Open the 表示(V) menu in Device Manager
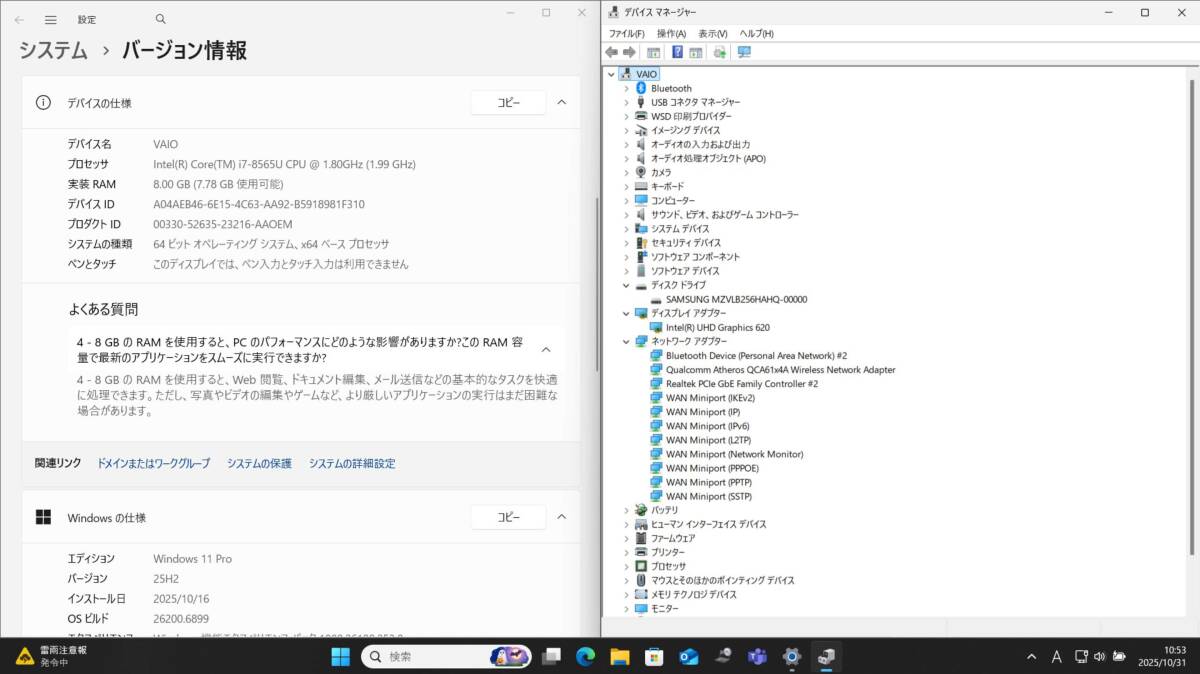 713,33
